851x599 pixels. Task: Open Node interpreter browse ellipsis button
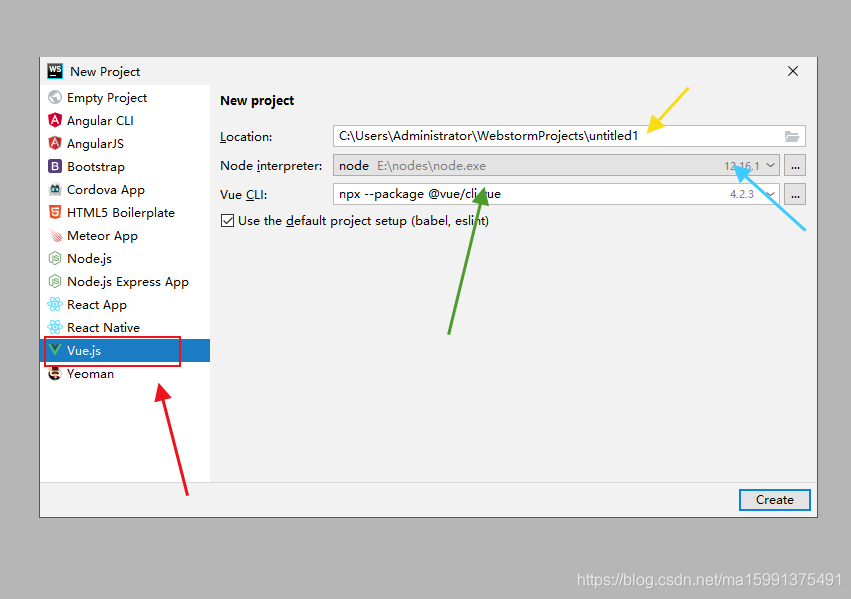tap(795, 165)
